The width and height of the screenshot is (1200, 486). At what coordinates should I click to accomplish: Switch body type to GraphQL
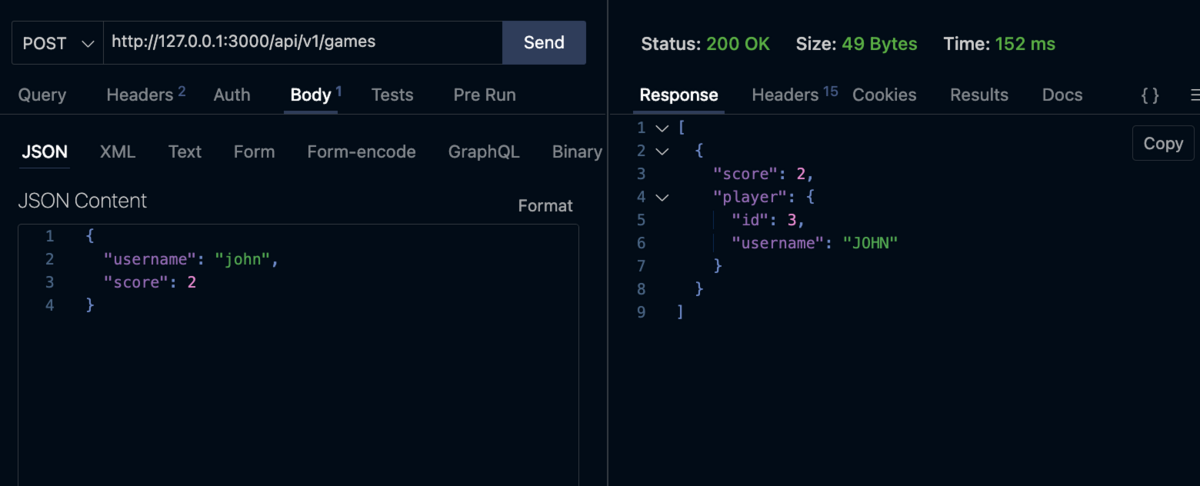tap(484, 152)
